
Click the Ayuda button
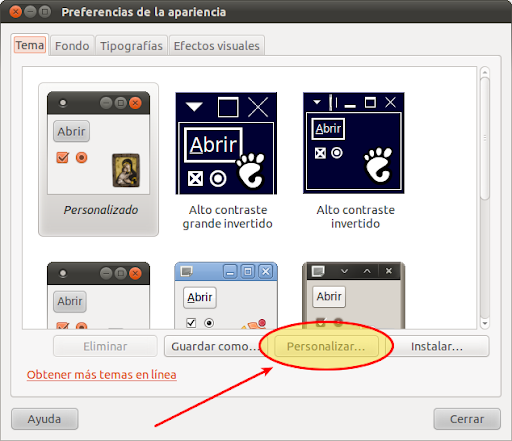(45, 419)
